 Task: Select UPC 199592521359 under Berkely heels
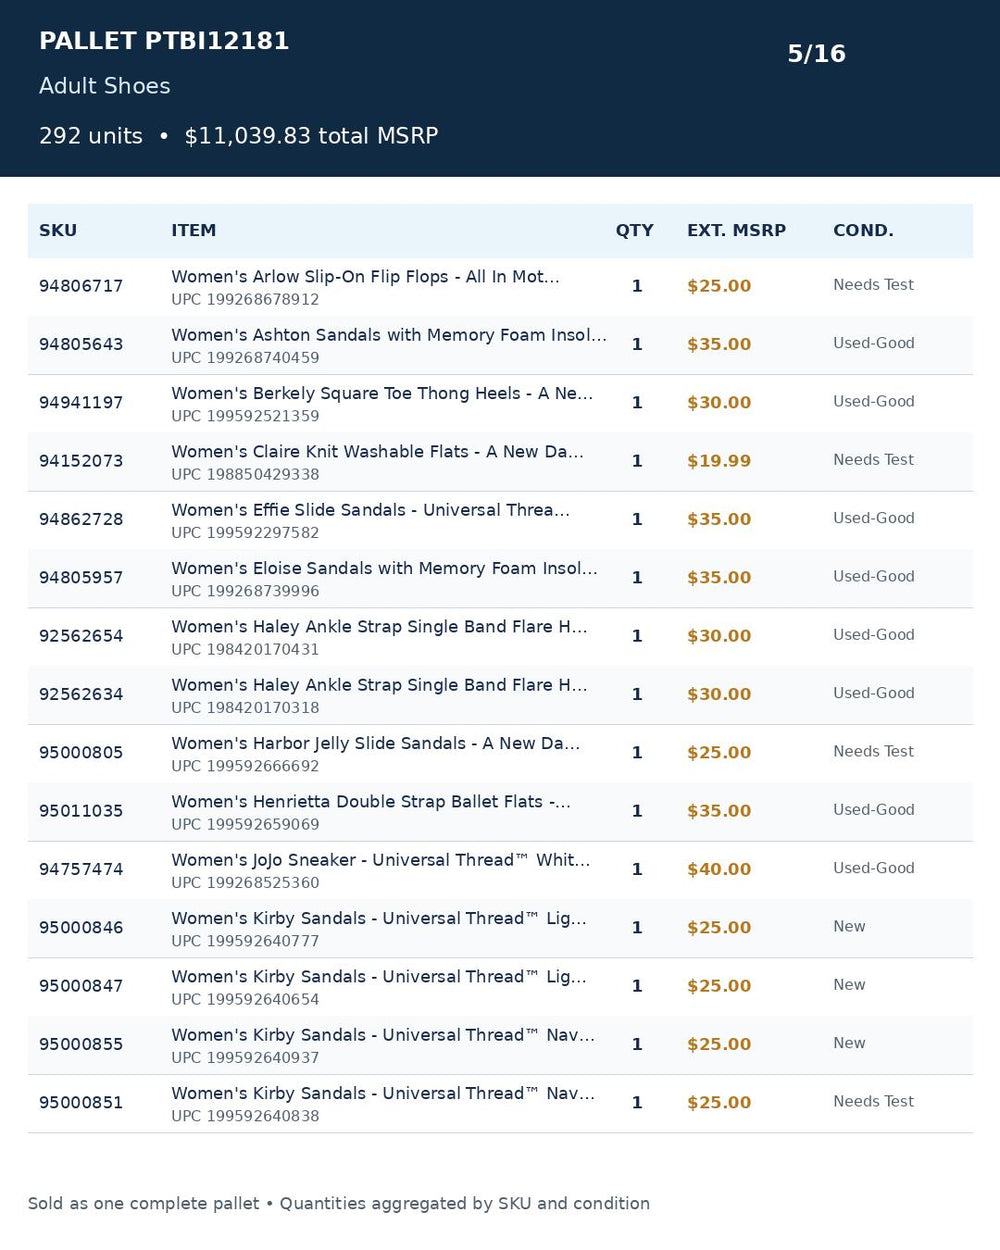point(245,416)
